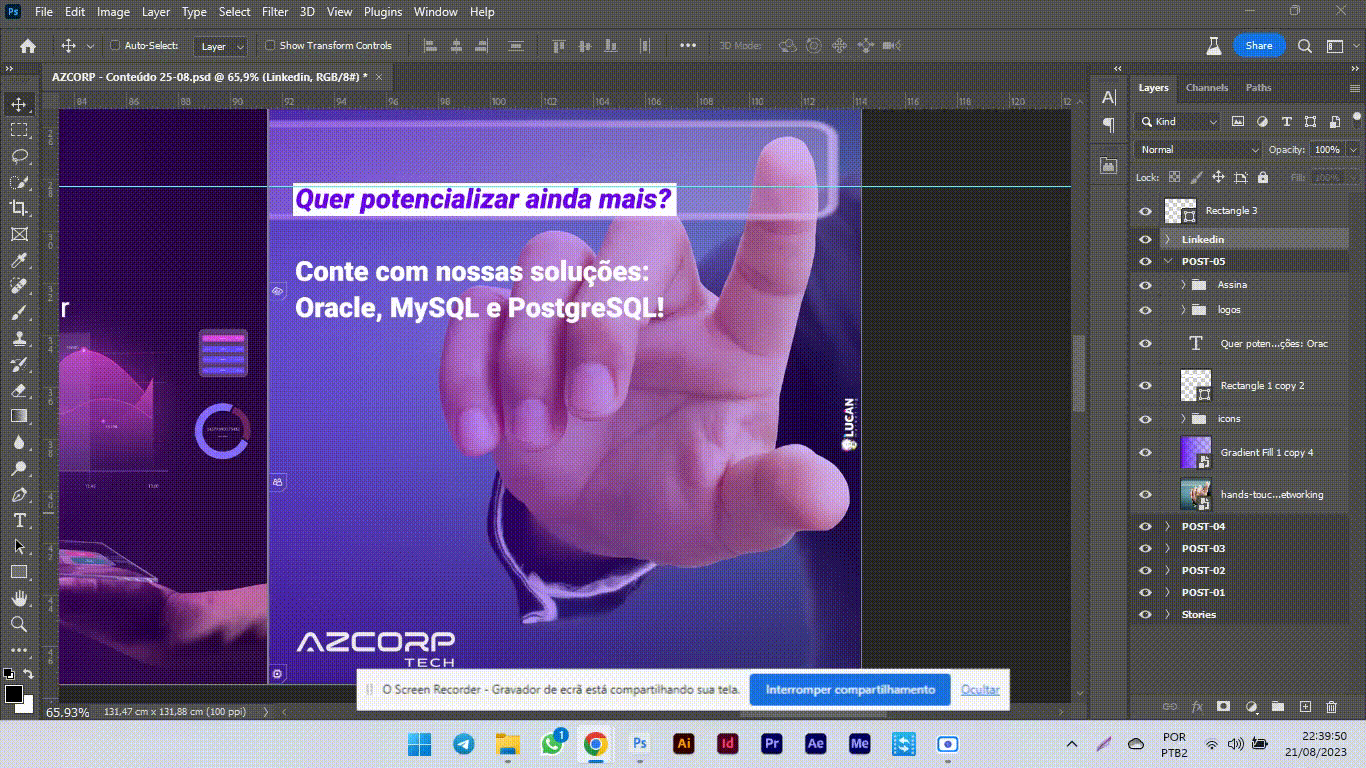The image size is (1366, 768).
Task: Click the Ocultar link
Action: 980,690
